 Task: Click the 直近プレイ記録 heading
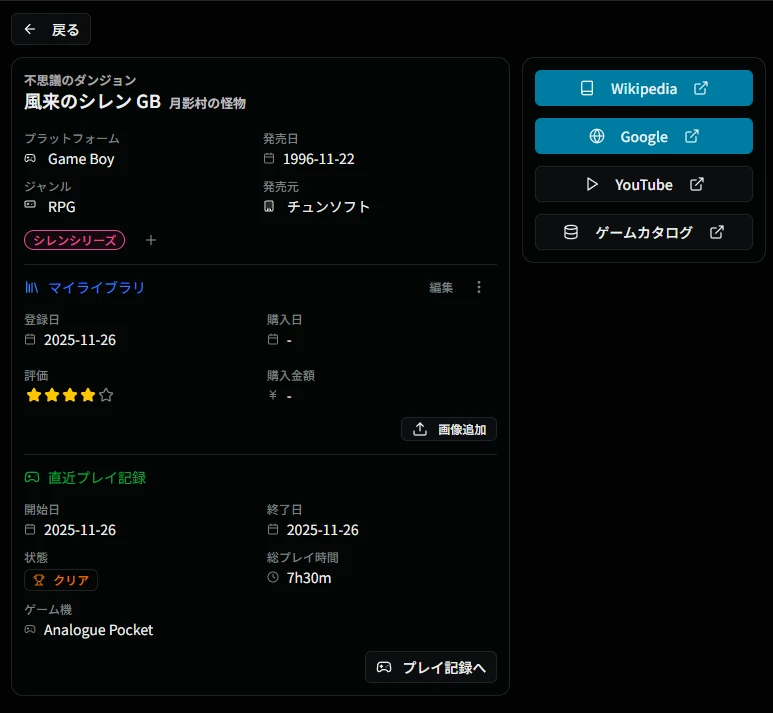(x=97, y=477)
